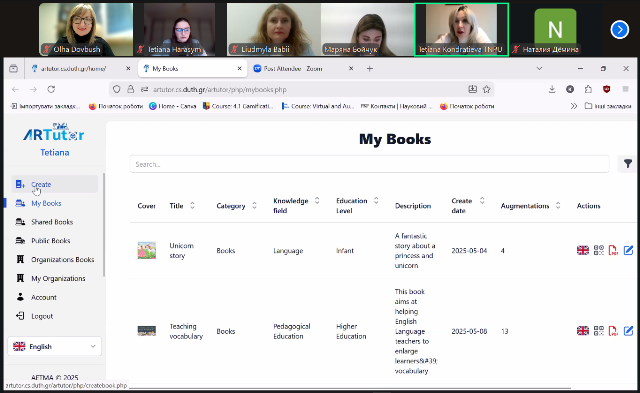The height and width of the screenshot is (393, 640).
Task: Open Course: Virtual and Au... bookmark
Action: tap(318, 106)
